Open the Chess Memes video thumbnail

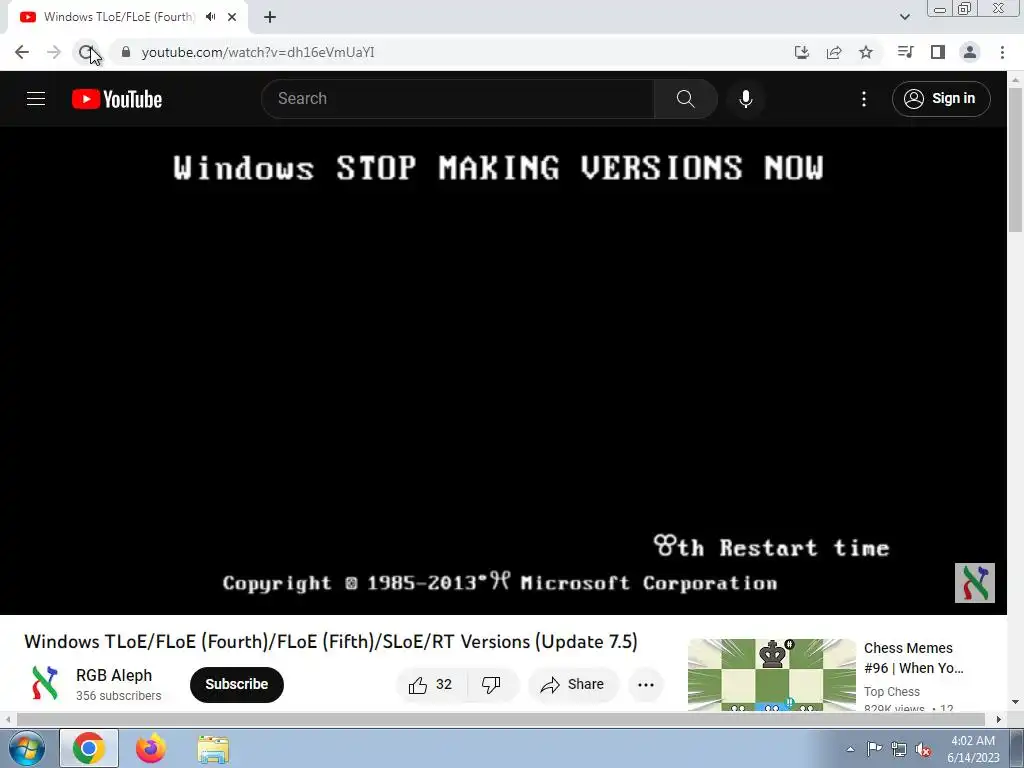tap(772, 675)
